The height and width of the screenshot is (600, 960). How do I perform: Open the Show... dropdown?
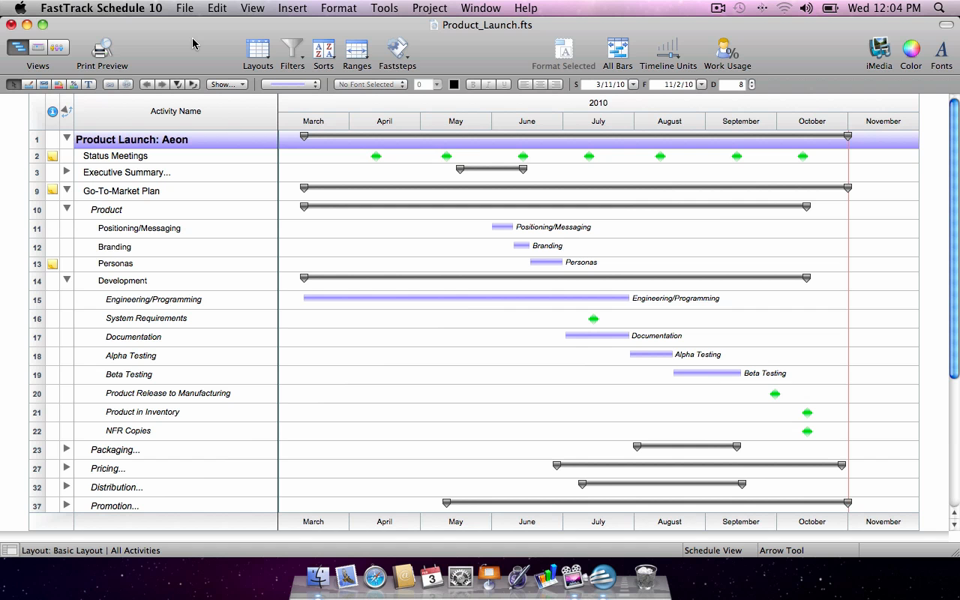click(227, 84)
